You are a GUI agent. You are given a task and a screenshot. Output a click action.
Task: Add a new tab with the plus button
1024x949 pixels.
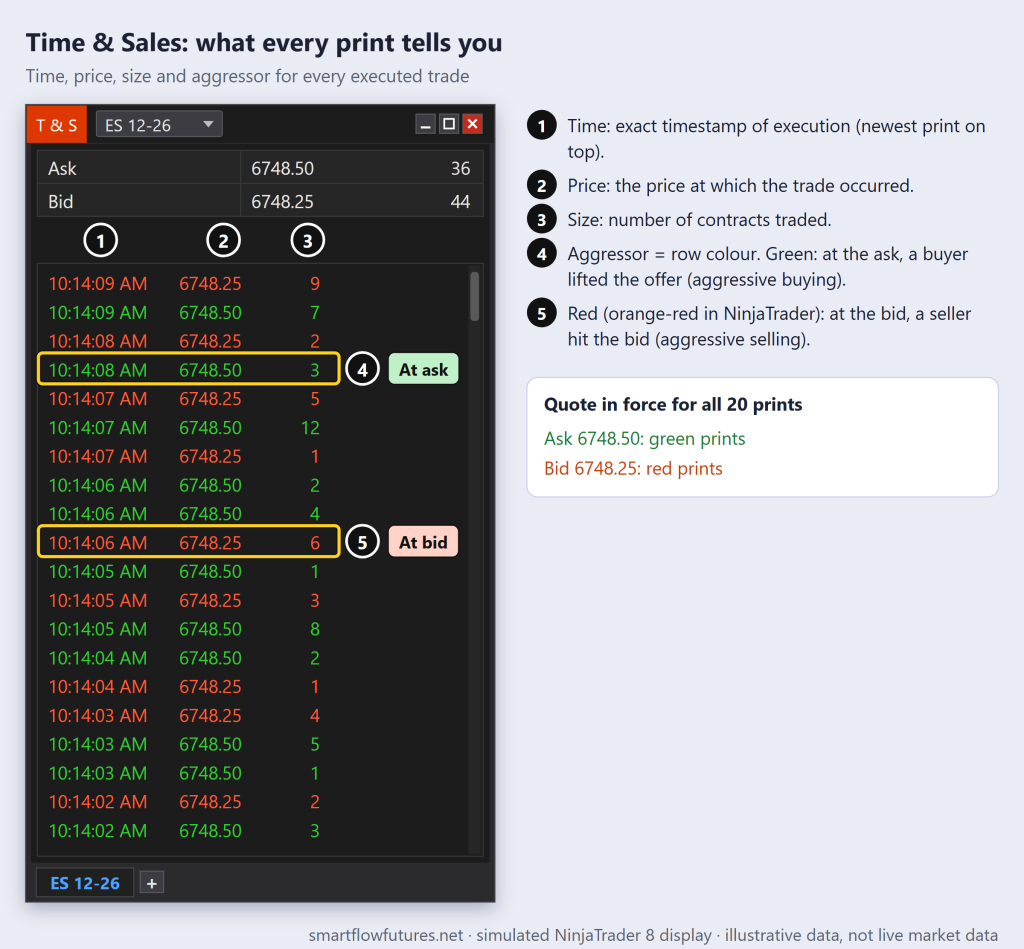(152, 883)
